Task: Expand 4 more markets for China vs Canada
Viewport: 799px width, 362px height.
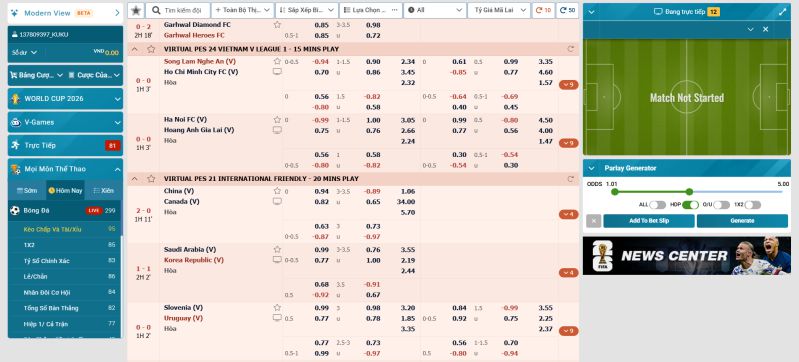Action: click(x=568, y=214)
